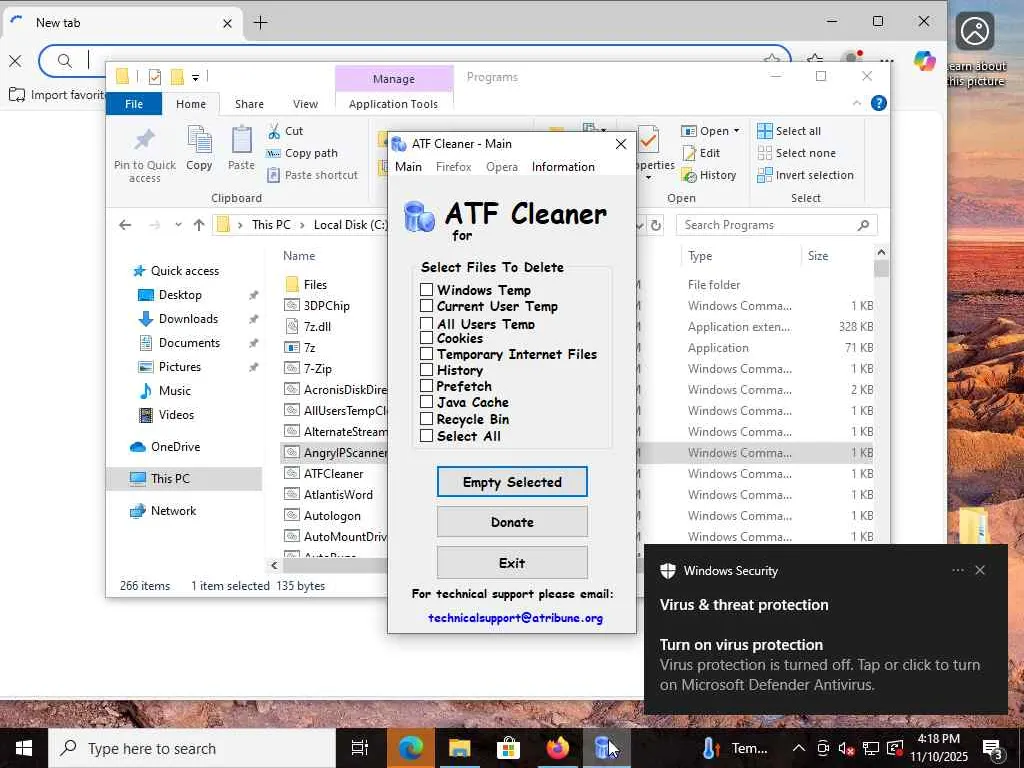The width and height of the screenshot is (1024, 768).
Task: Go back with Explorer back arrow
Action: point(125,225)
